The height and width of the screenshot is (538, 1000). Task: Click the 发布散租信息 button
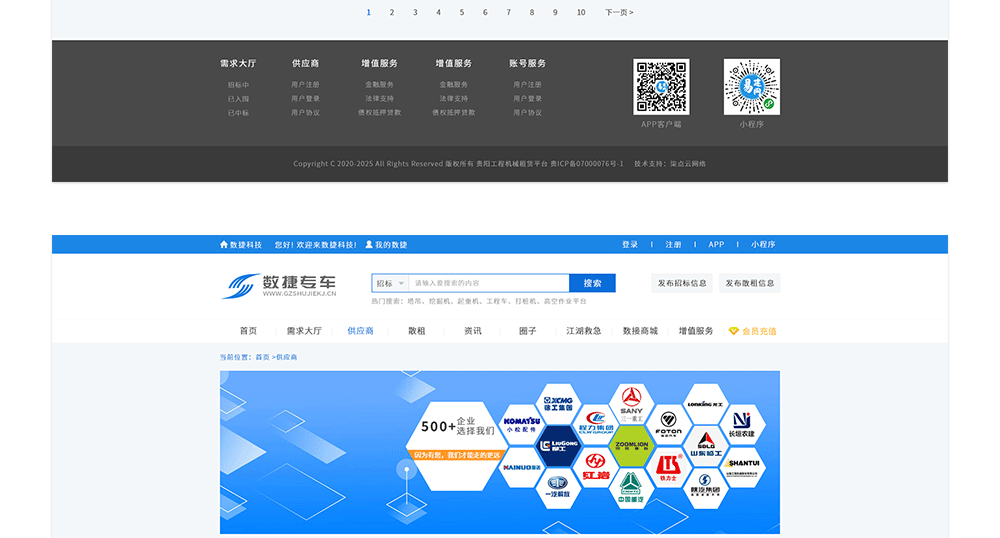[749, 283]
